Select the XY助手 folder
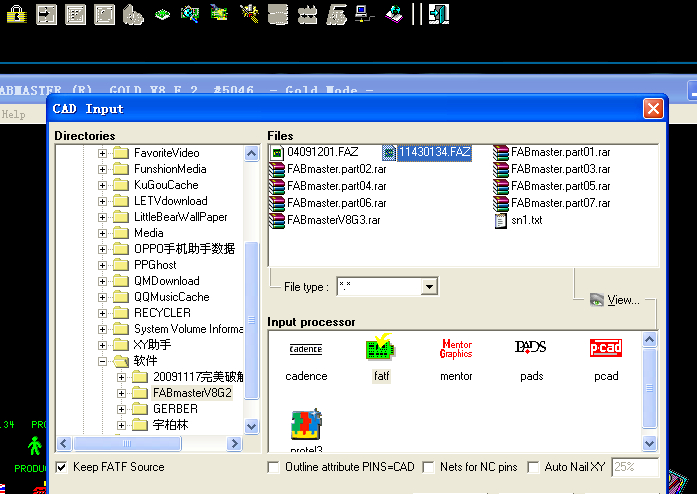This screenshot has width=697, height=494. [152, 345]
